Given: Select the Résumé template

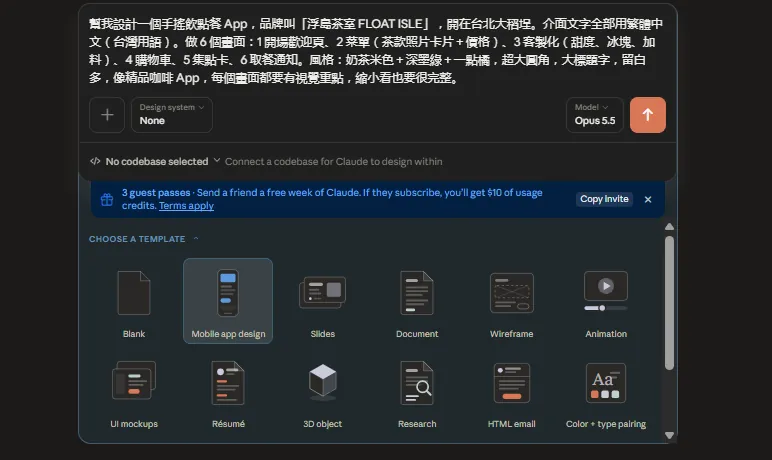Looking at the screenshot, I should click(x=228, y=392).
